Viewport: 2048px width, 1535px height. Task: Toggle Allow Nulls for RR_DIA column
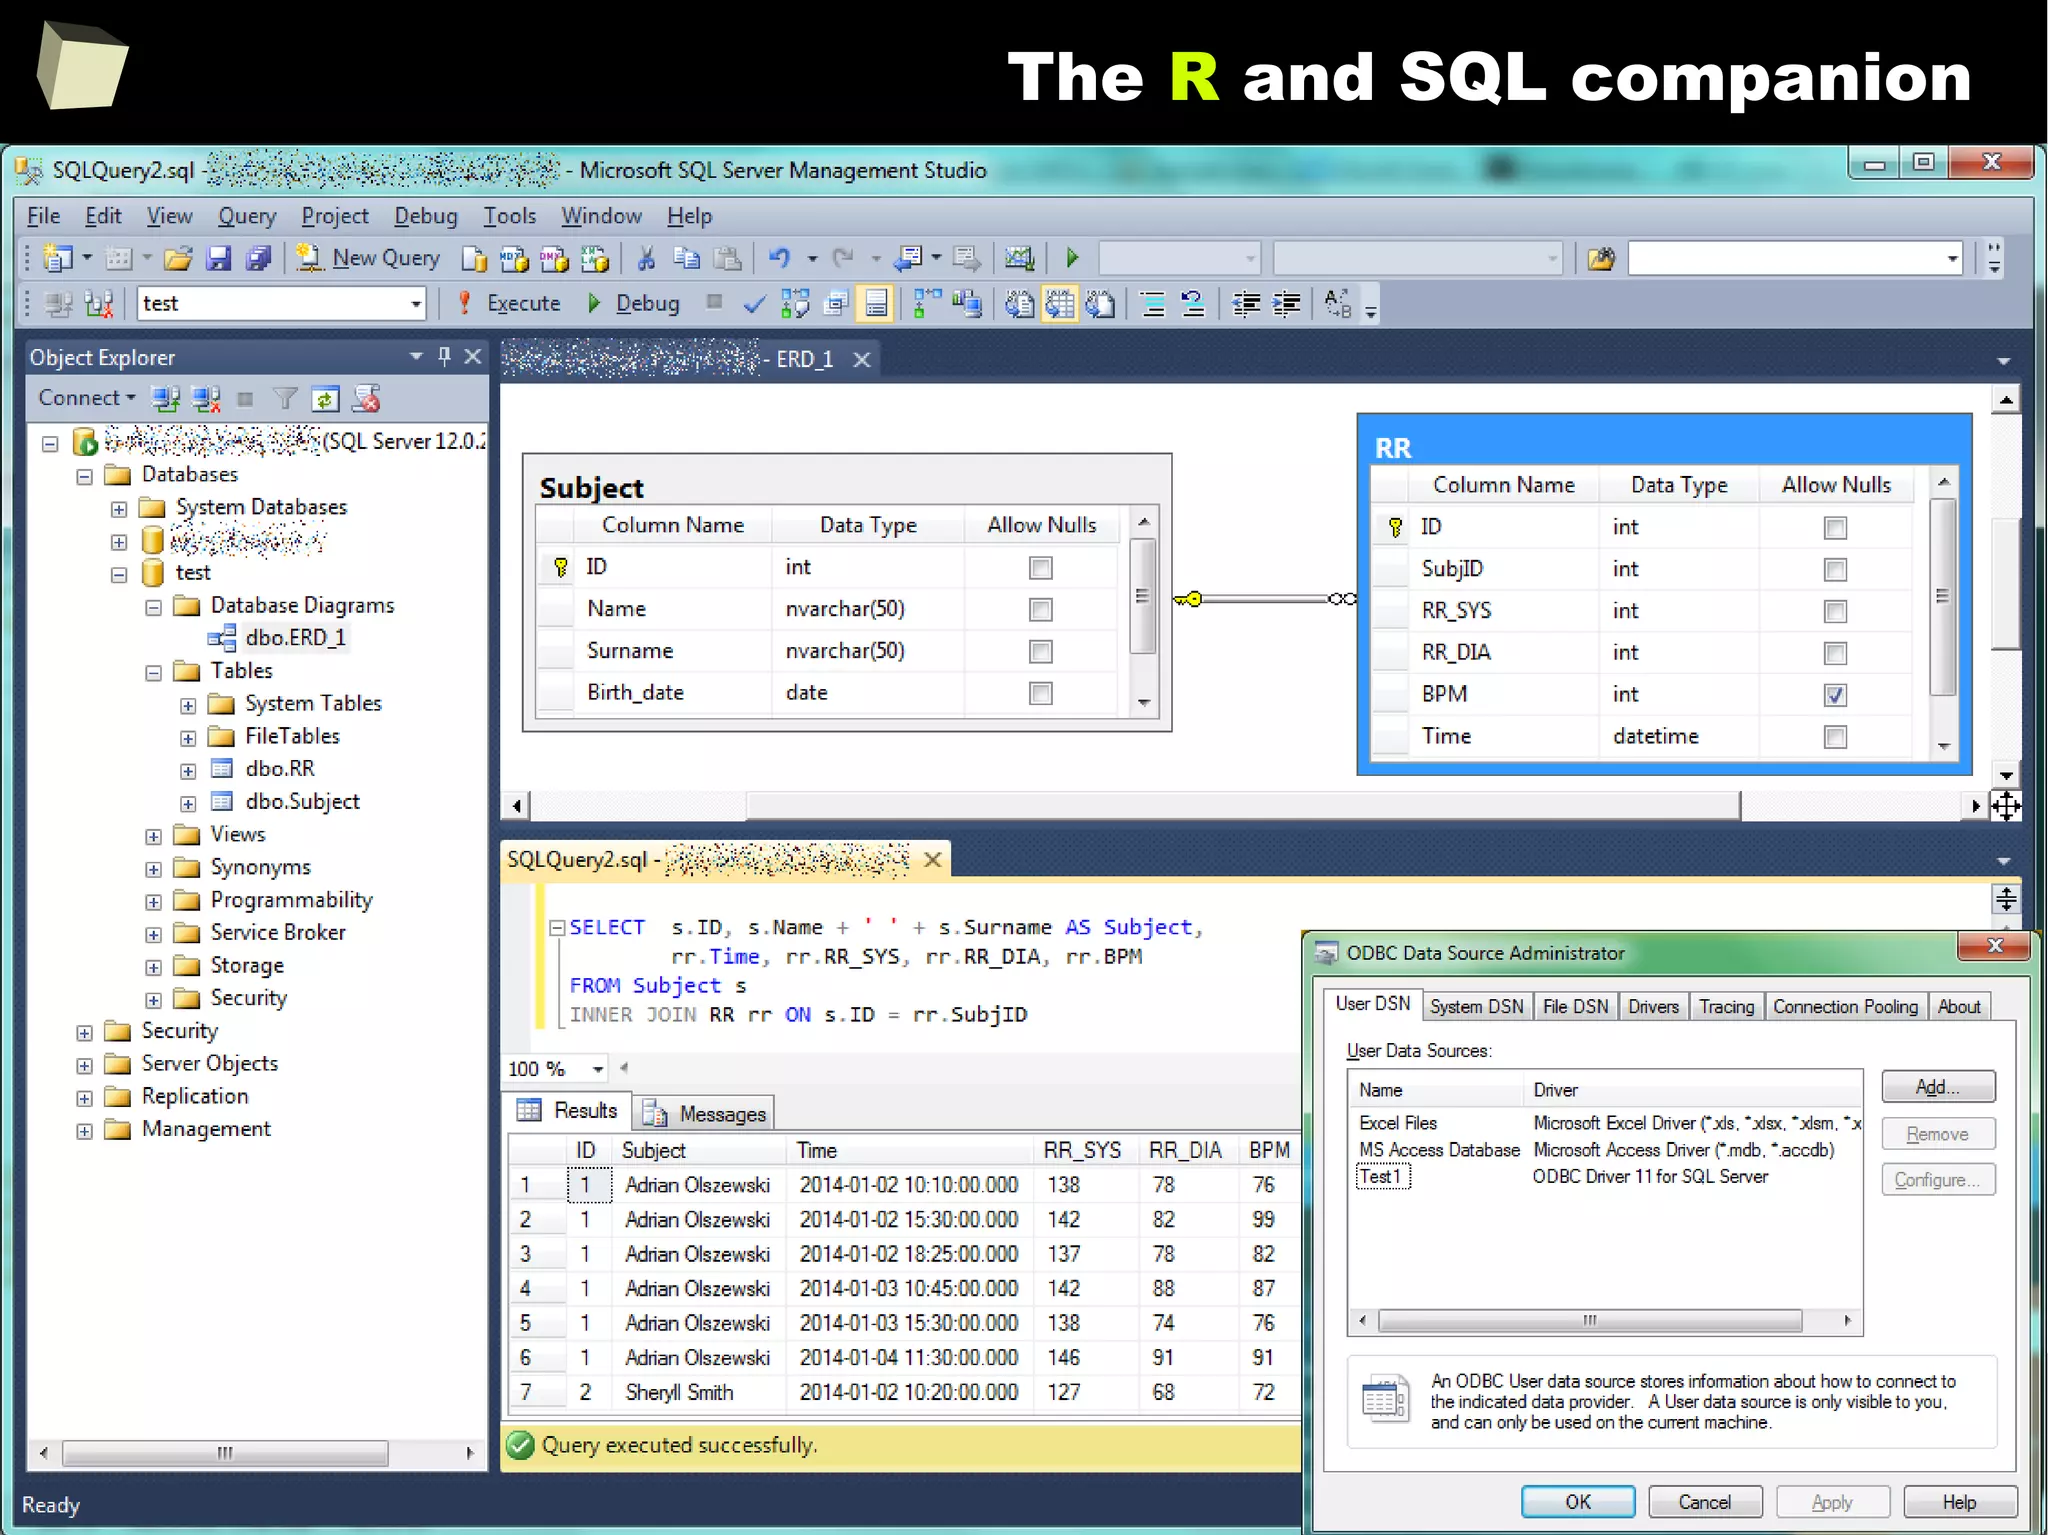[1835, 654]
